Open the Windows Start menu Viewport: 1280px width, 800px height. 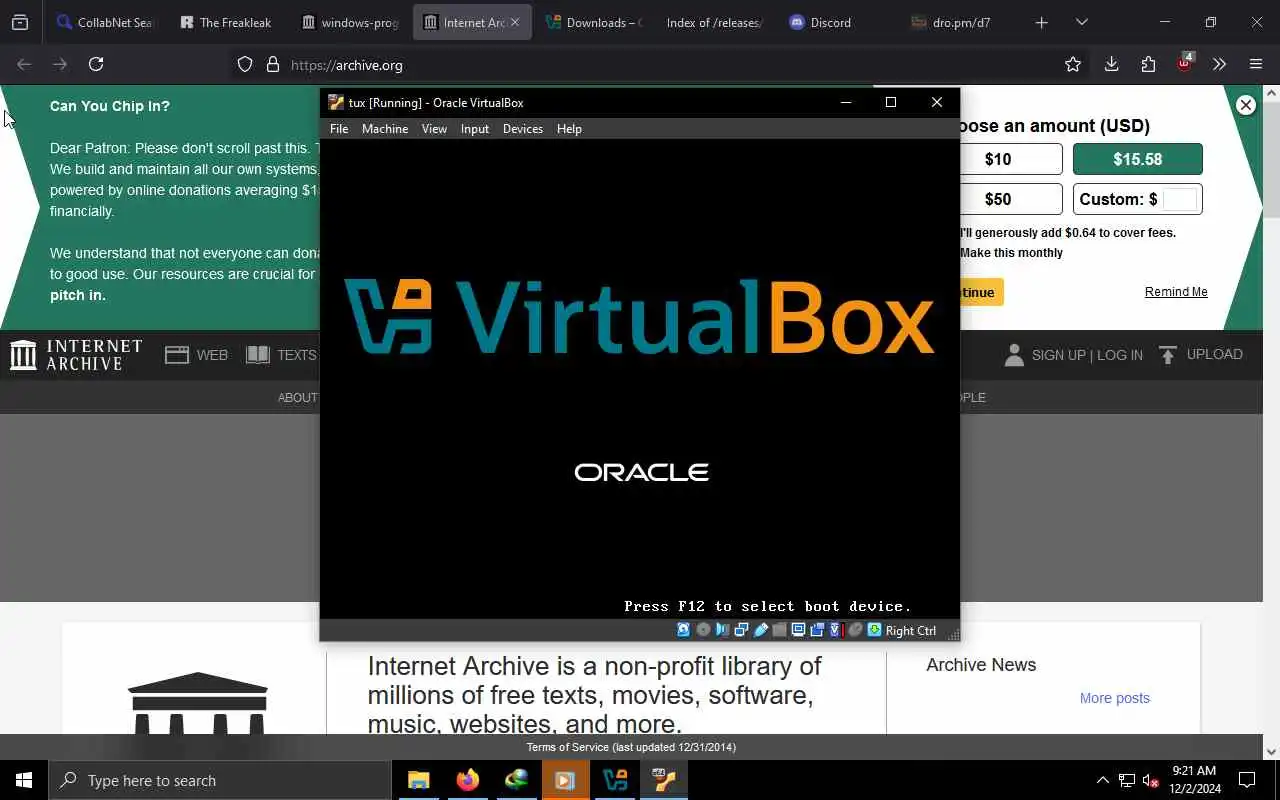[x=24, y=780]
